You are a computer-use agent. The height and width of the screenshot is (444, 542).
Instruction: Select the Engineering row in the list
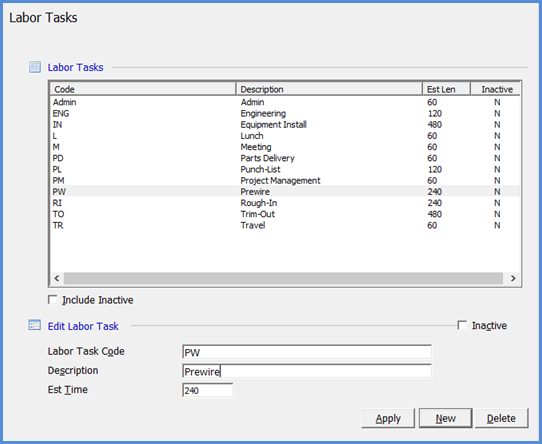(x=285, y=113)
